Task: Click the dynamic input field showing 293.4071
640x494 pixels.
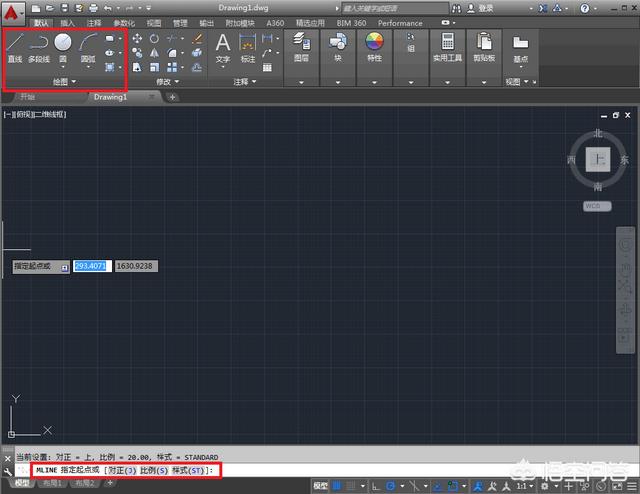Action: pos(90,267)
